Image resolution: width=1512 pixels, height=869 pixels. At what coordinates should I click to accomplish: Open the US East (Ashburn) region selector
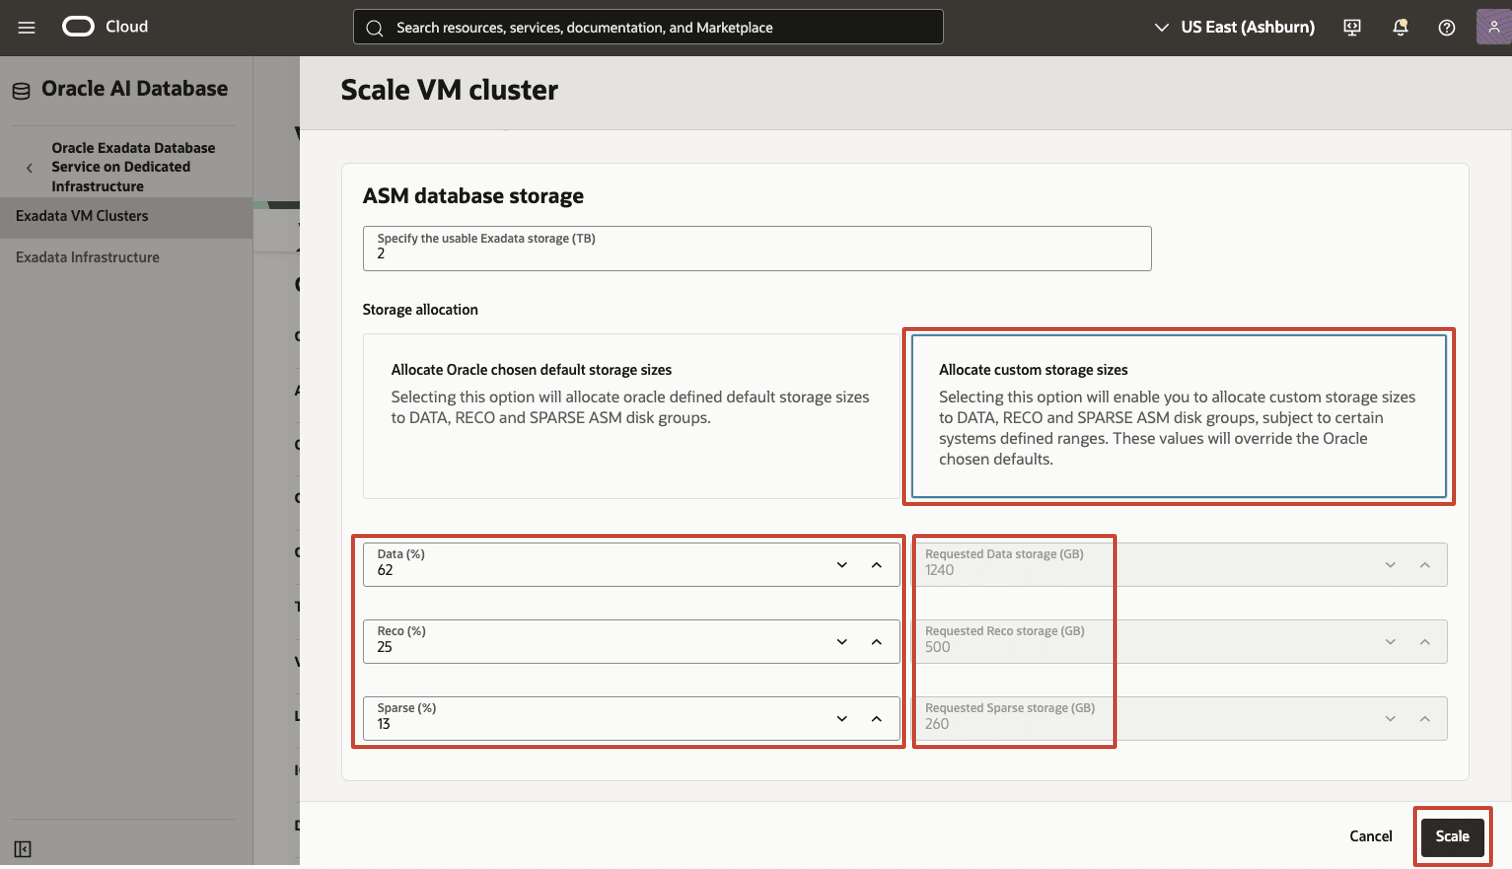click(1235, 27)
